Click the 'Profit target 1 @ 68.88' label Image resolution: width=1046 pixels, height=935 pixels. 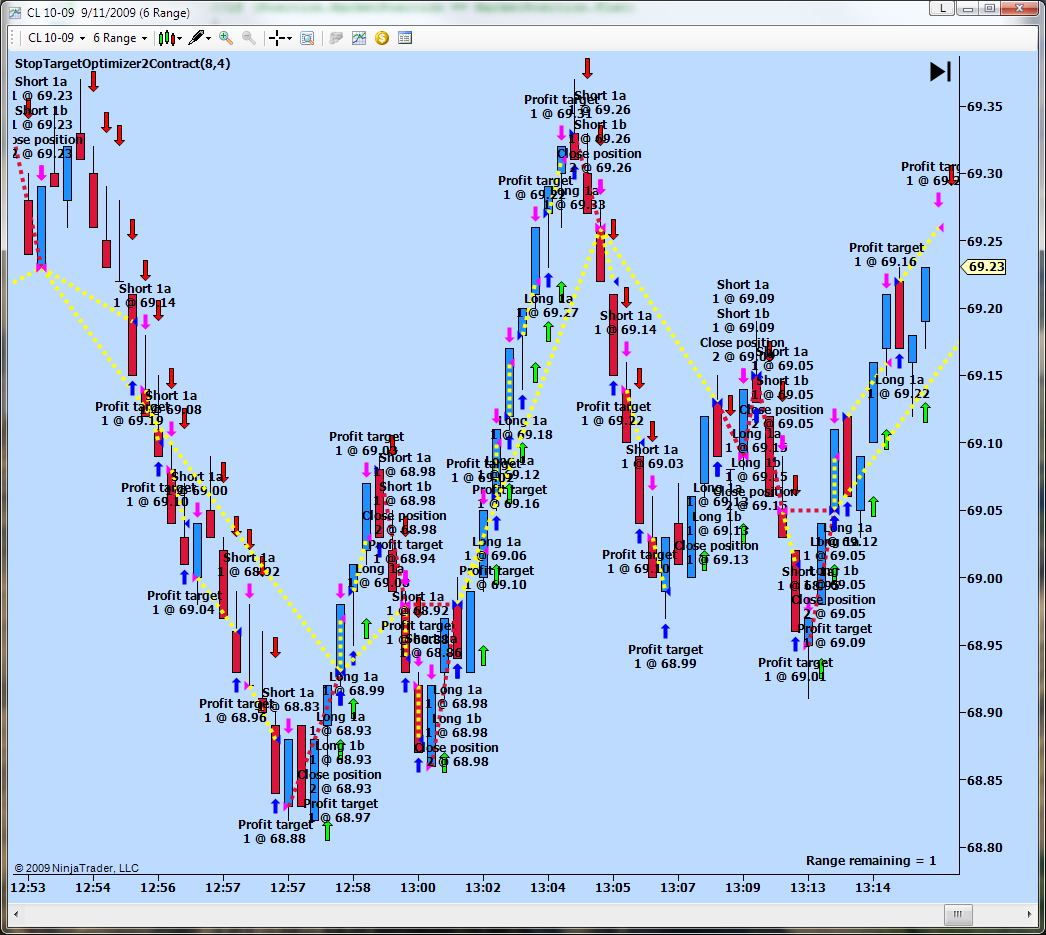pos(275,832)
